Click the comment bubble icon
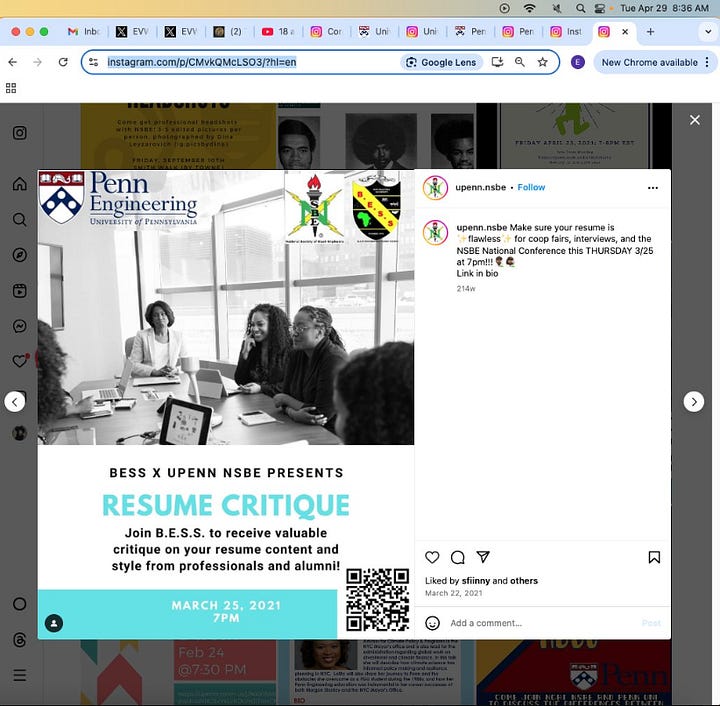This screenshot has width=720, height=706. point(457,557)
